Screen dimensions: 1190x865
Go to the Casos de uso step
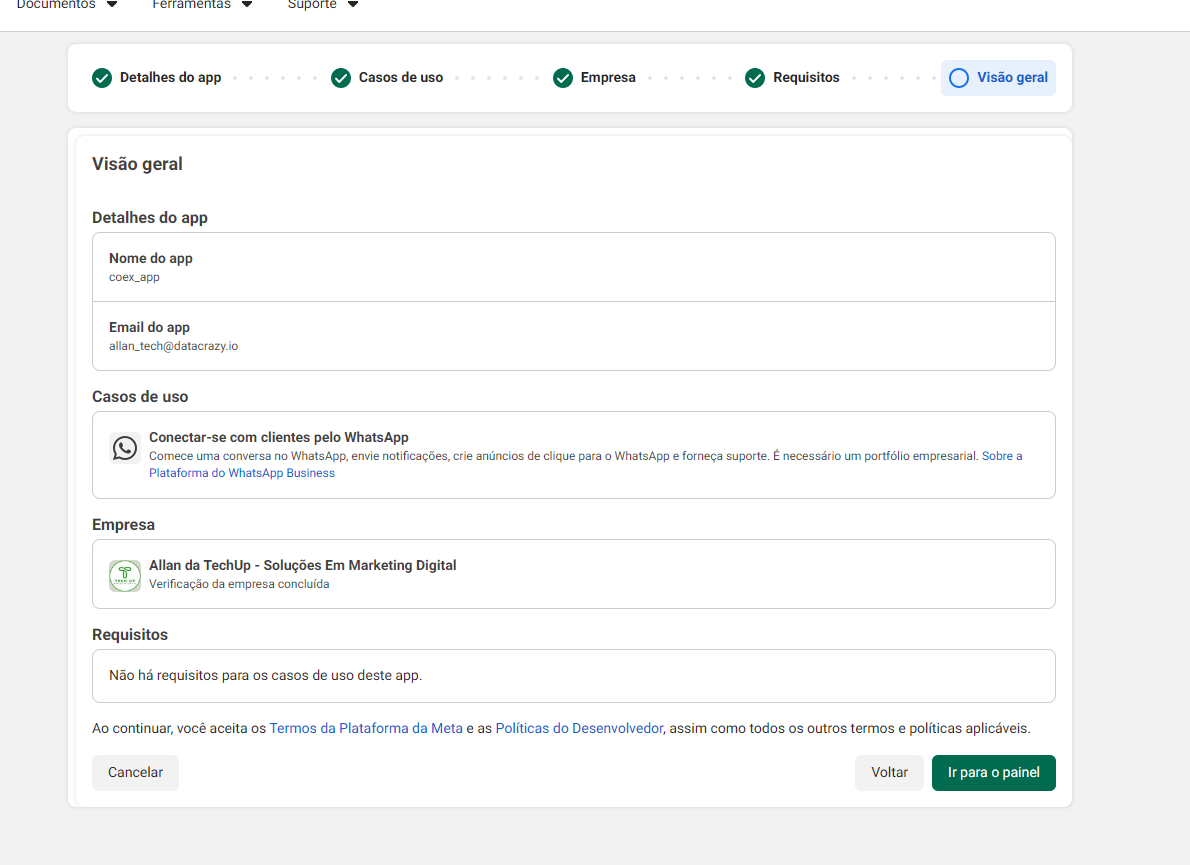coord(387,77)
